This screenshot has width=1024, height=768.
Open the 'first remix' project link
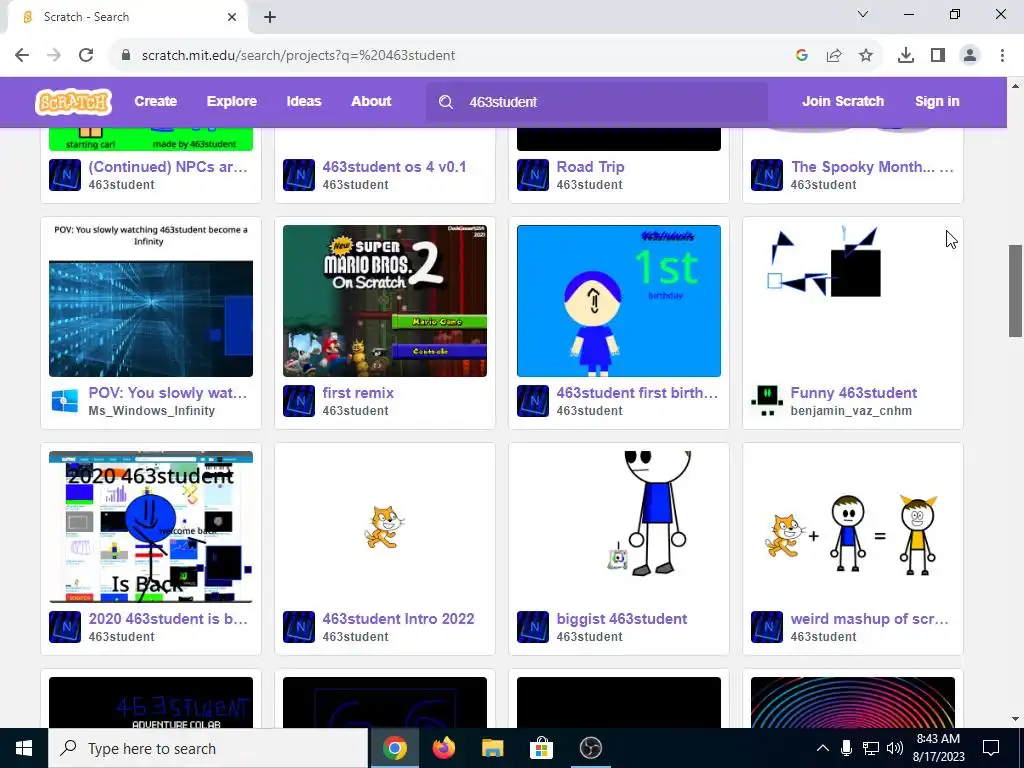click(x=358, y=392)
